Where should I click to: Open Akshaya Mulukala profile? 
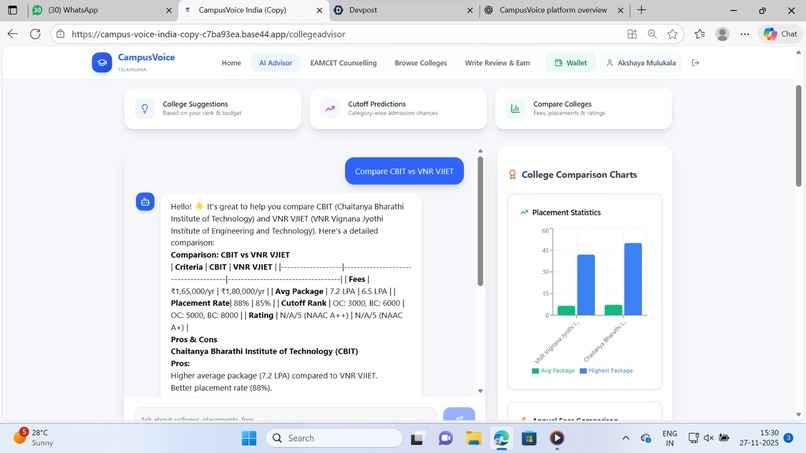(x=640, y=63)
